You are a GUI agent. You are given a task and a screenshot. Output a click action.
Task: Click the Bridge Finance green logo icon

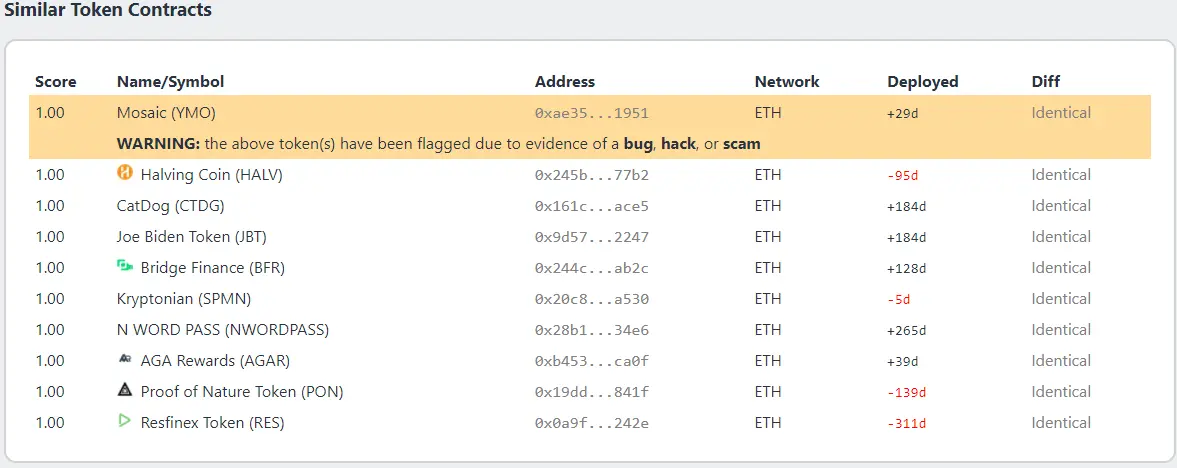125,266
